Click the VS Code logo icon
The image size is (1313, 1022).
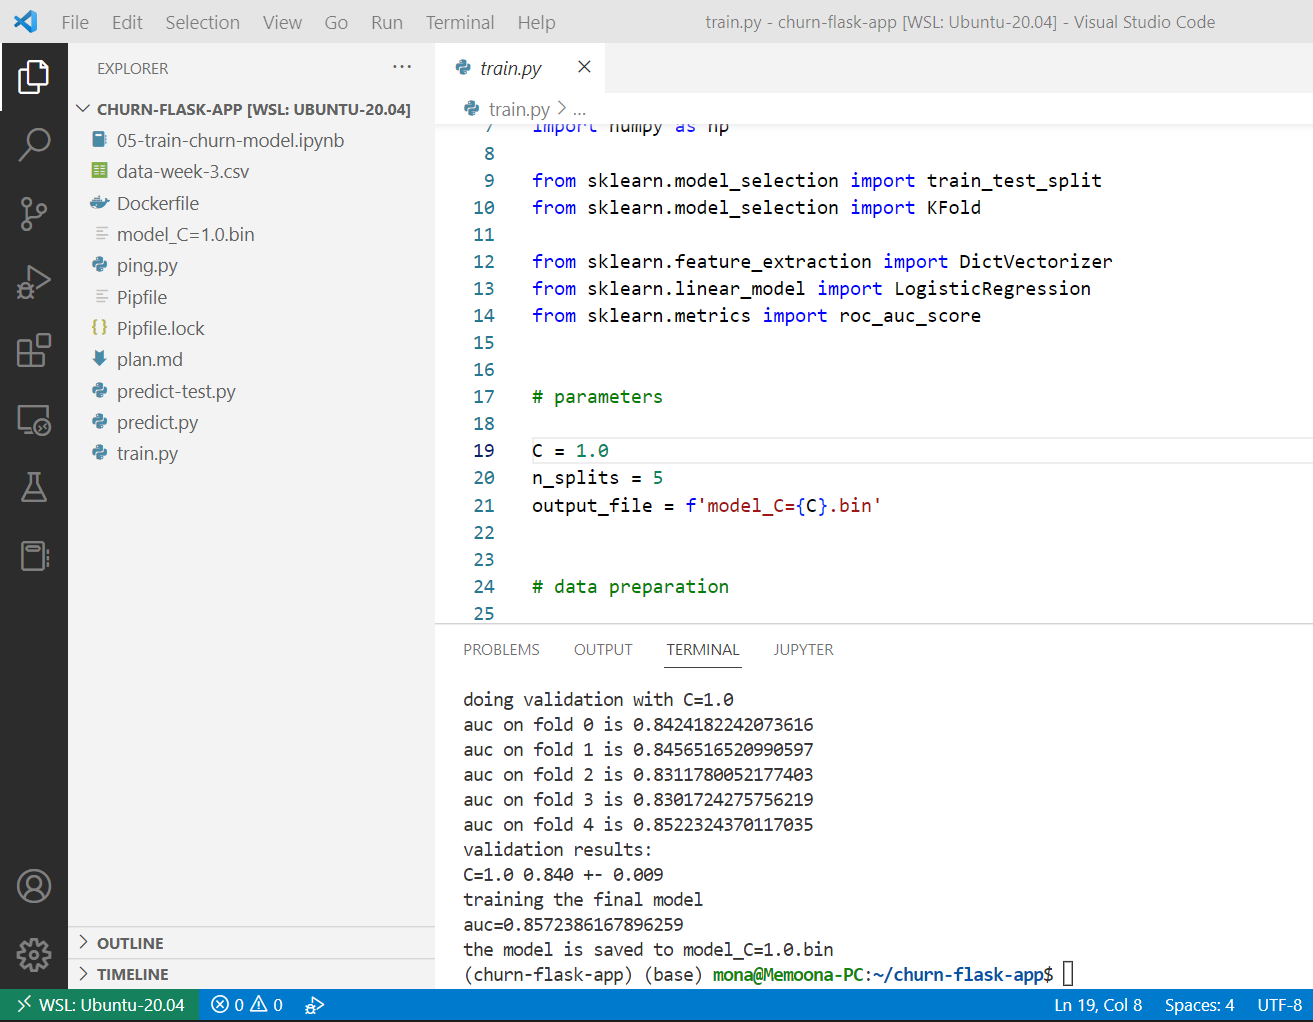click(26, 22)
